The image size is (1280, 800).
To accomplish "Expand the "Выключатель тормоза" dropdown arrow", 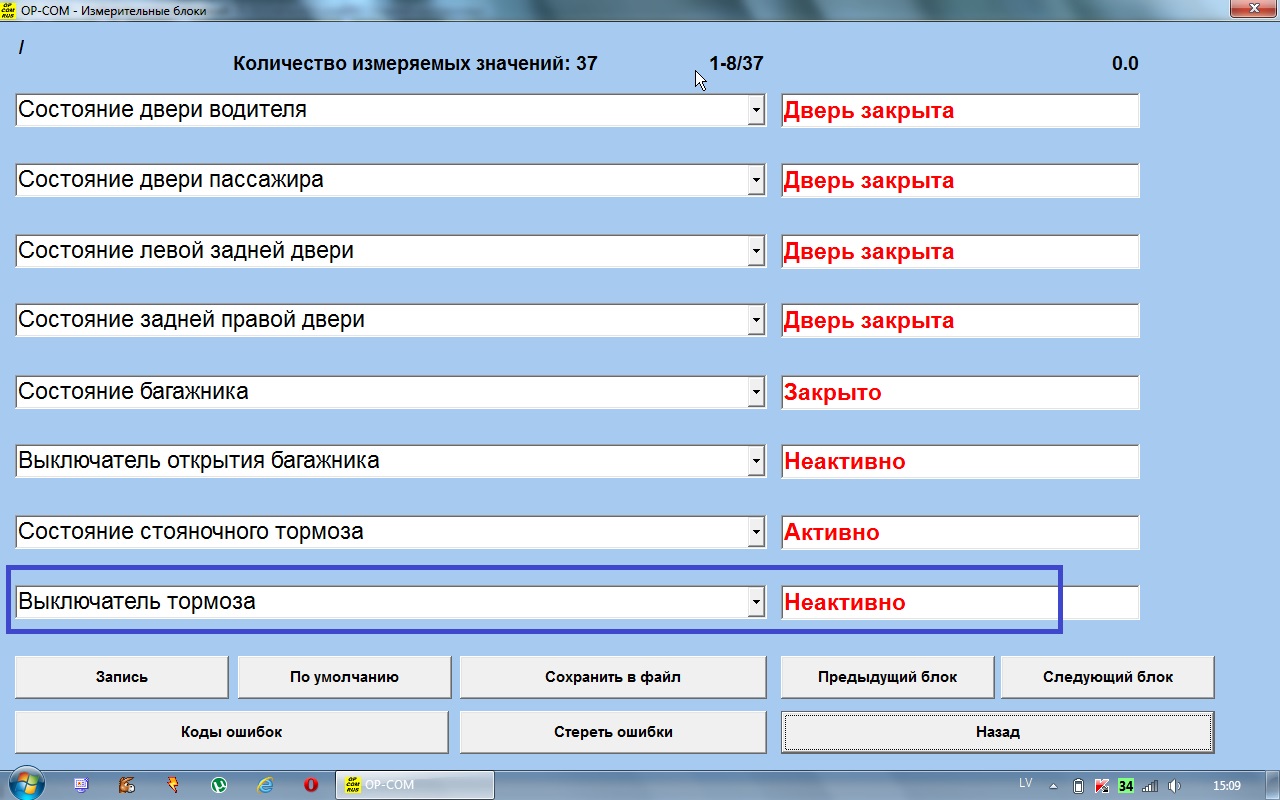I will 756,602.
